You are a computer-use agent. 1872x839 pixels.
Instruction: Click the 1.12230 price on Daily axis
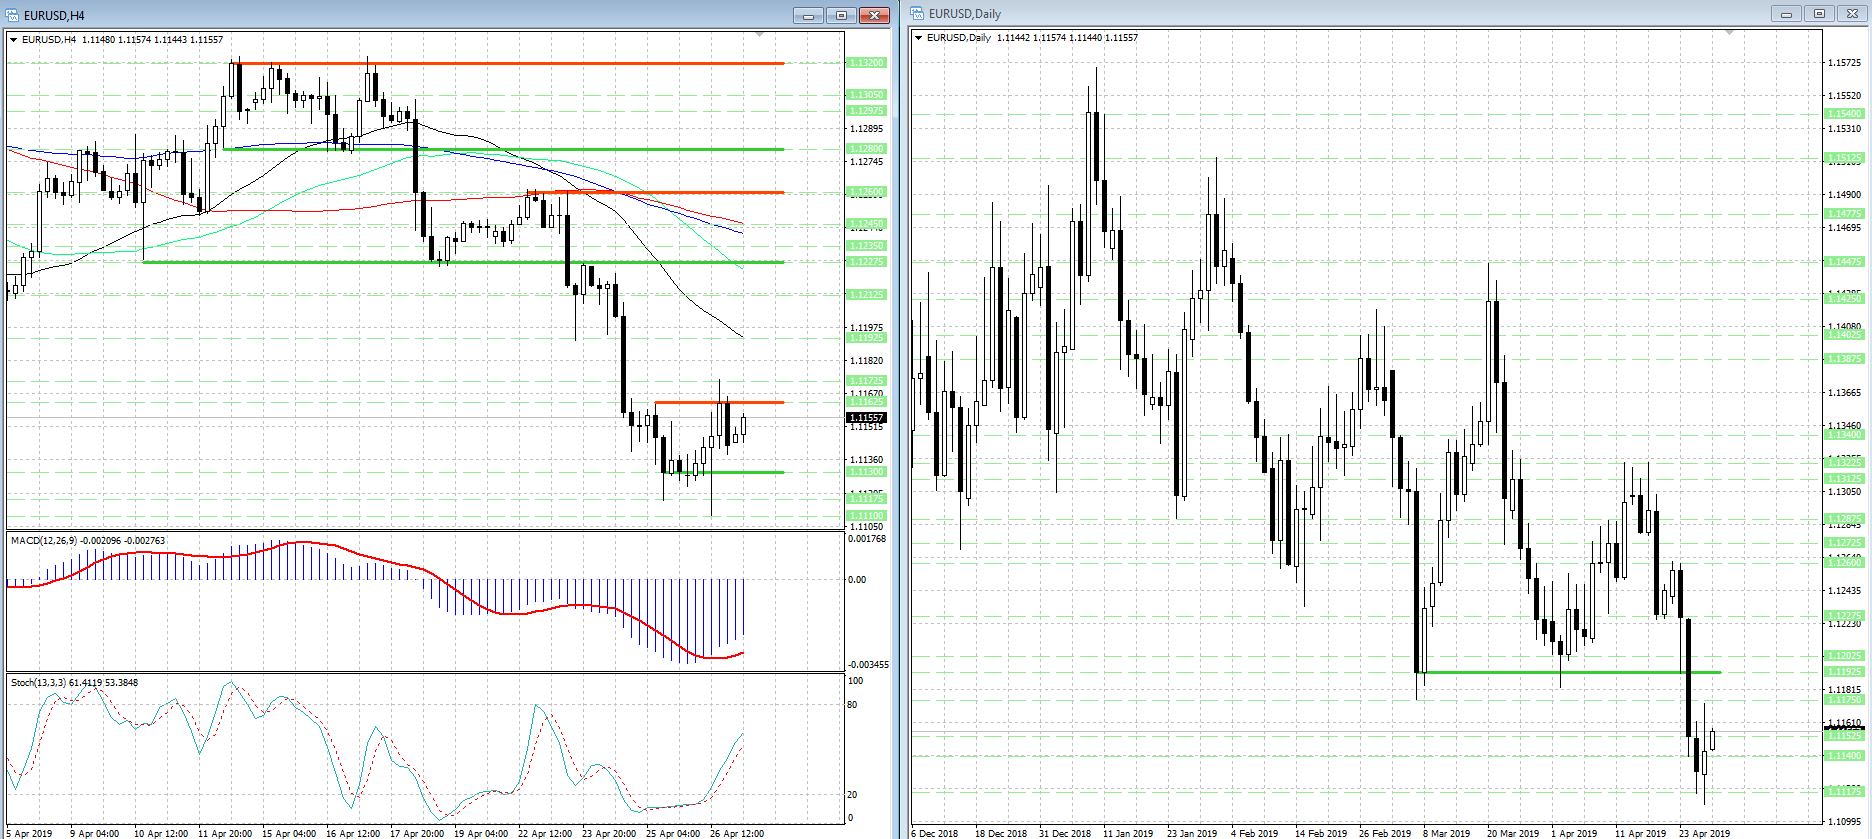(1844, 624)
